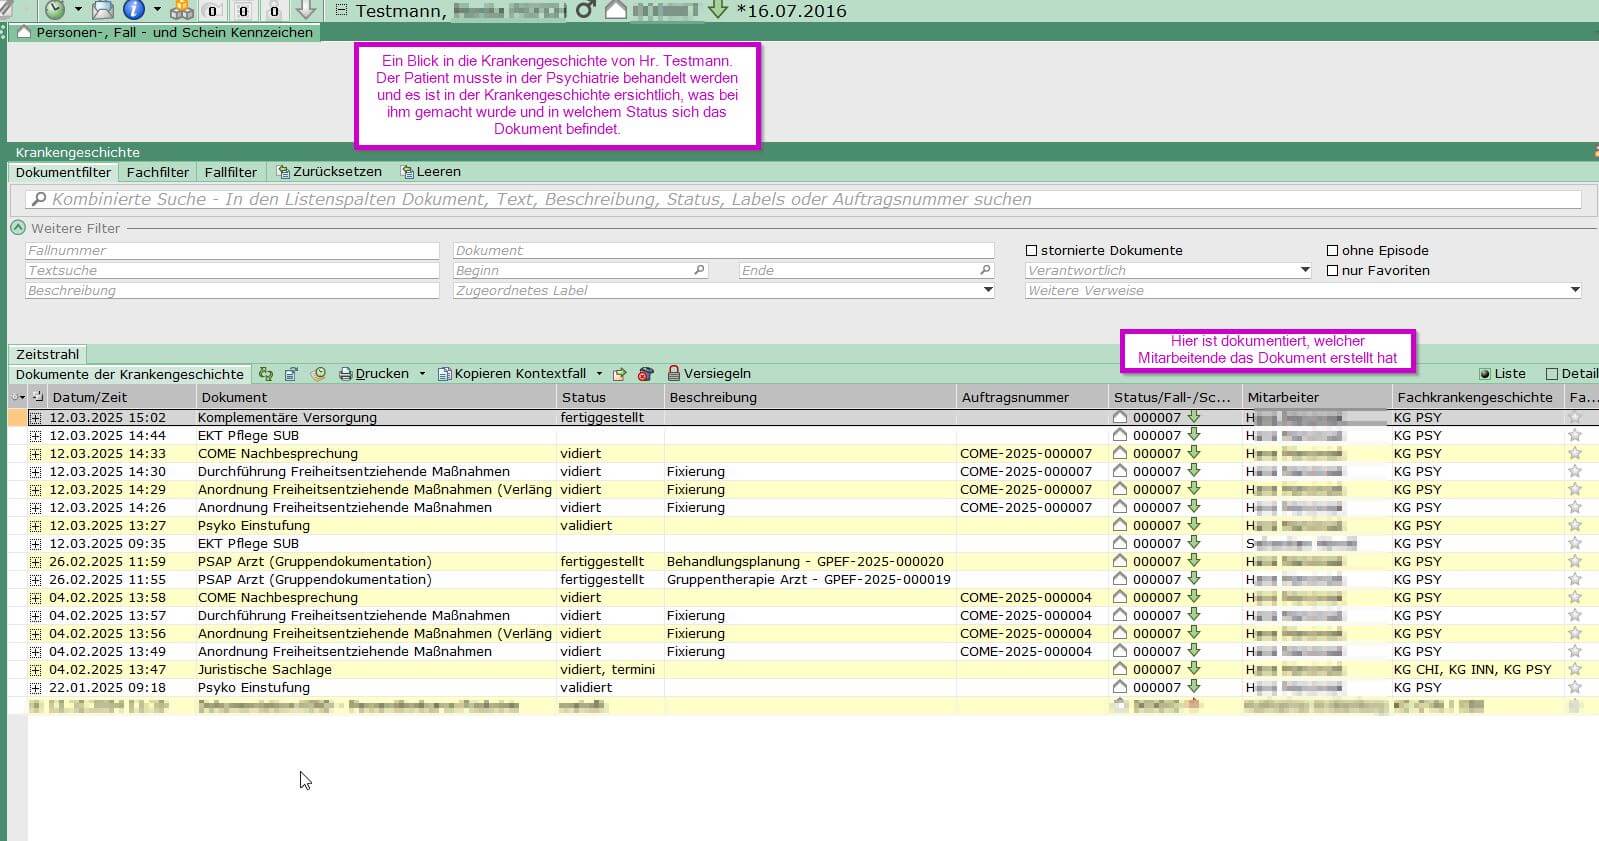Enable stornierte Dokumente checkbox
Screen dimensions: 1599x841
[1032, 250]
